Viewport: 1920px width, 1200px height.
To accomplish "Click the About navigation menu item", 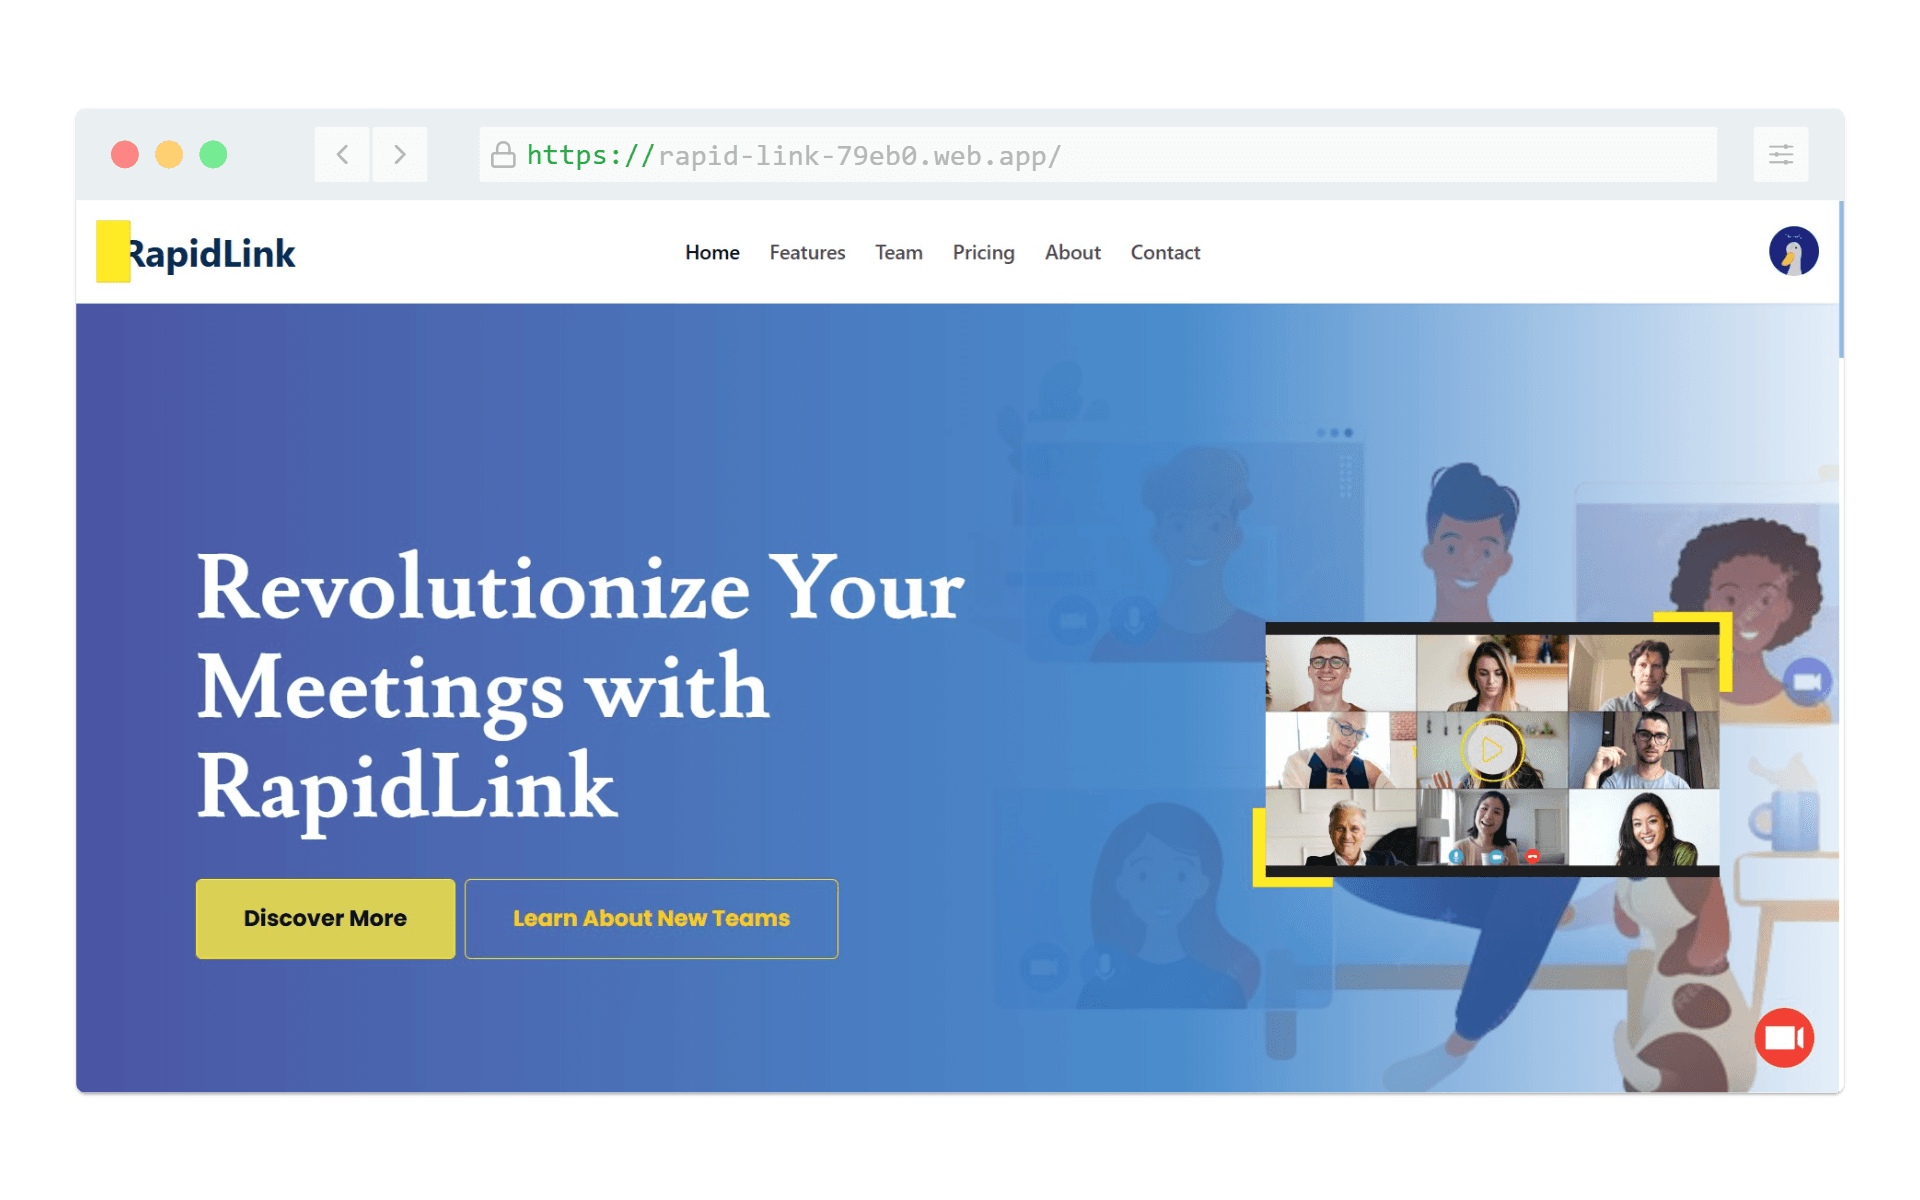I will pos(1071,252).
